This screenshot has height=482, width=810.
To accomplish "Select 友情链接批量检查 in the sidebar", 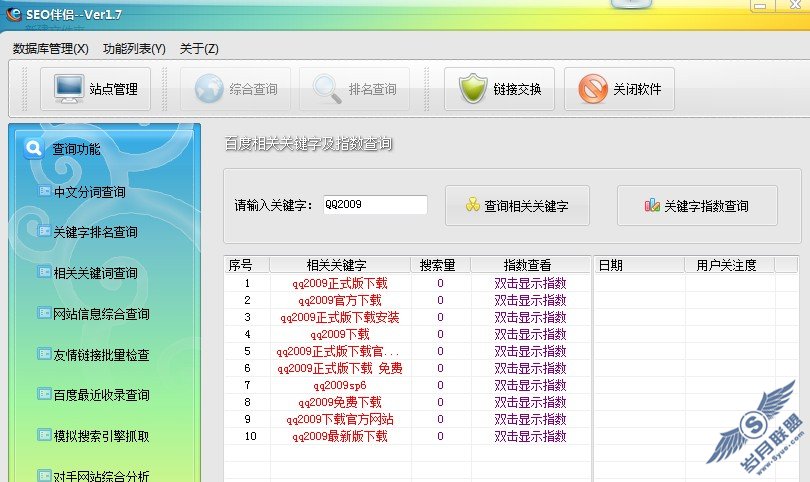I will [101, 355].
